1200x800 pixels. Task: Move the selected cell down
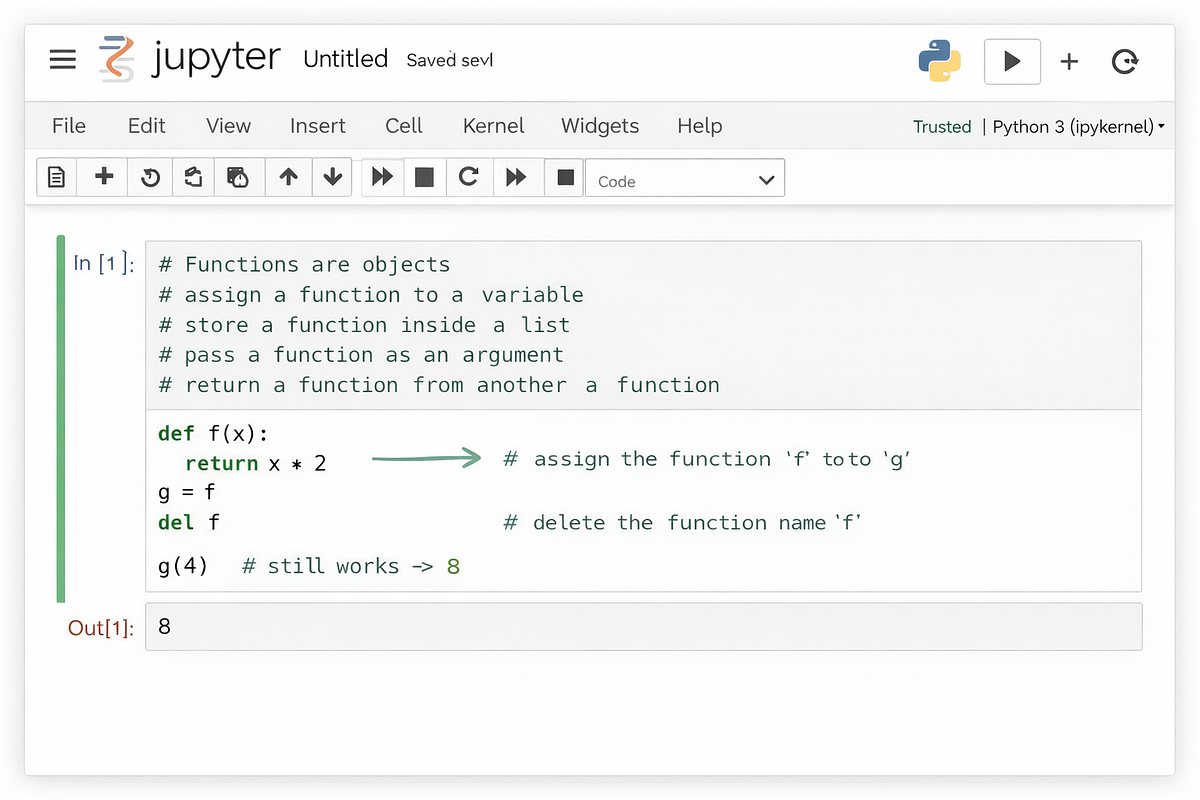[333, 177]
